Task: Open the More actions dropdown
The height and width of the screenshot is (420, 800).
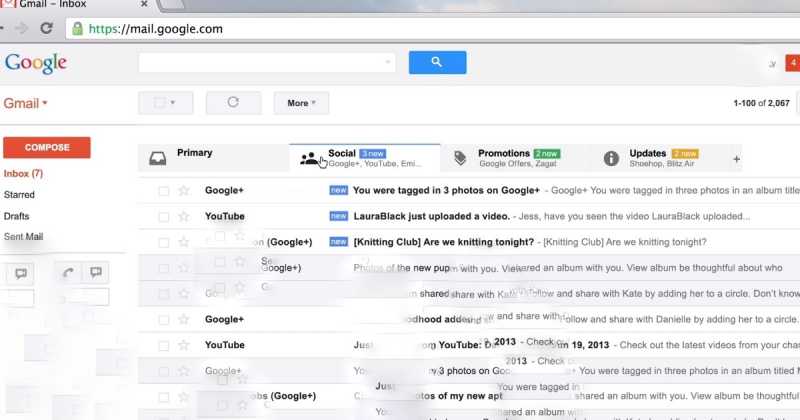Action: point(301,103)
